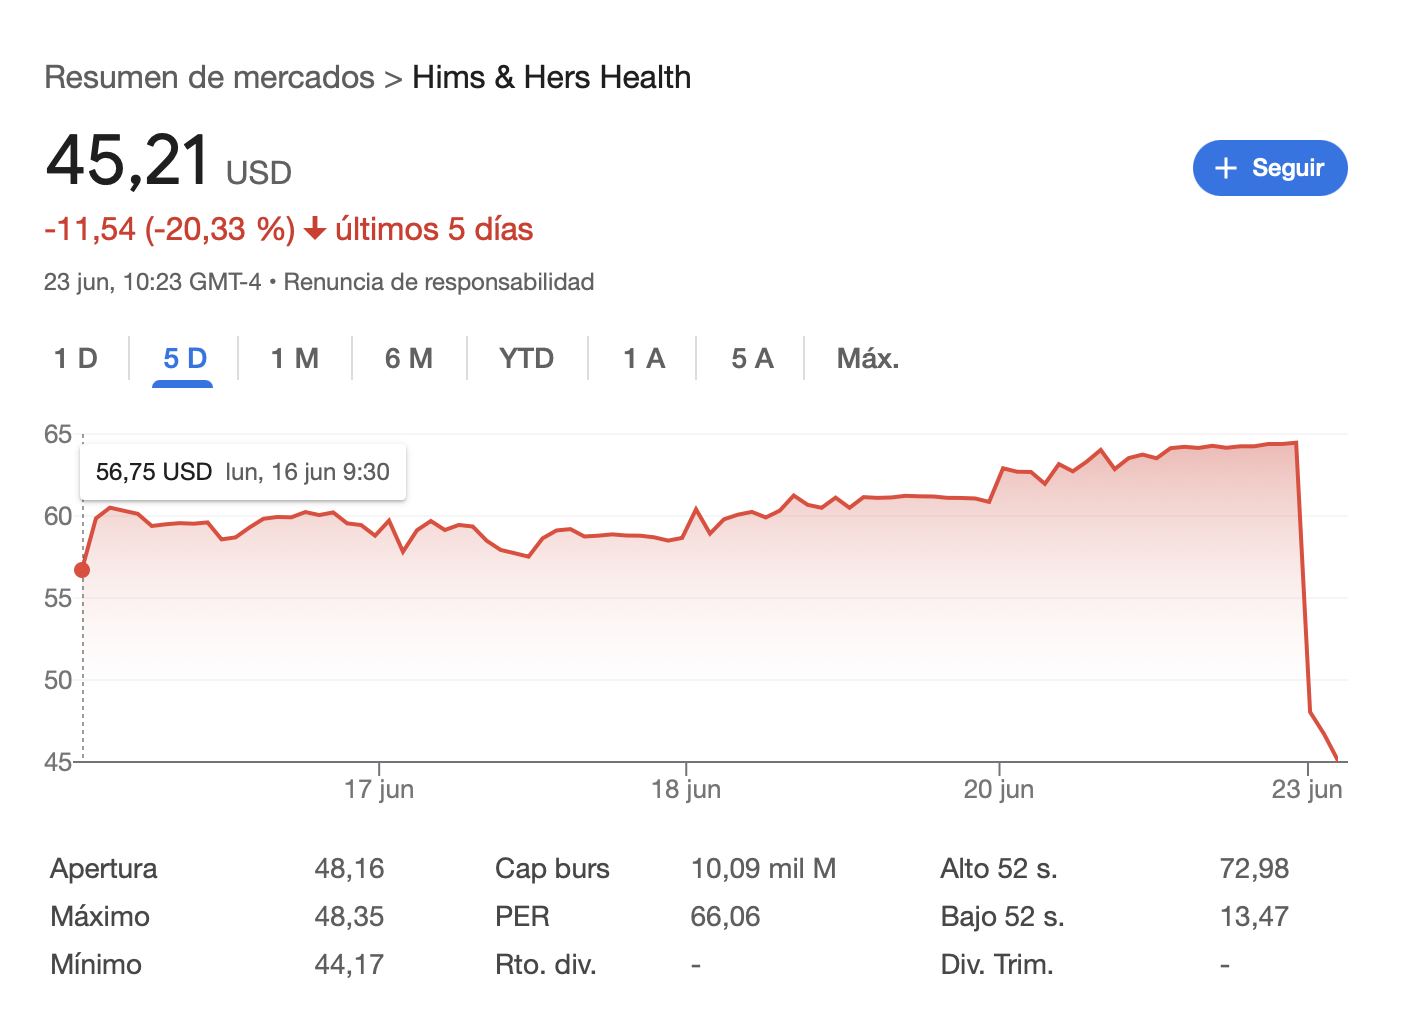Select the 5 D range tab

pos(184,358)
